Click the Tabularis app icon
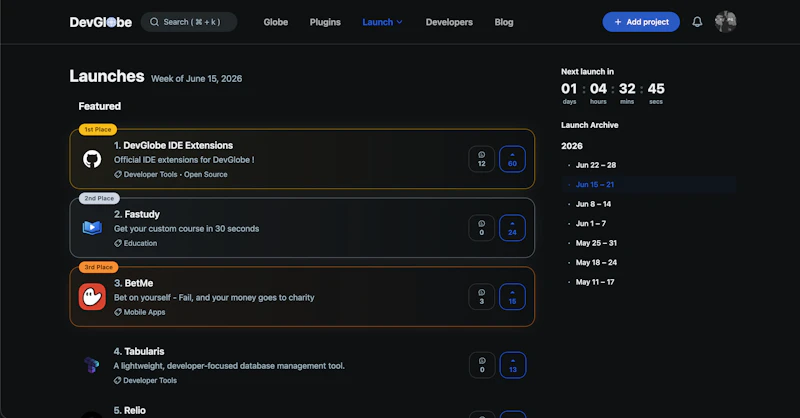 [x=92, y=365]
